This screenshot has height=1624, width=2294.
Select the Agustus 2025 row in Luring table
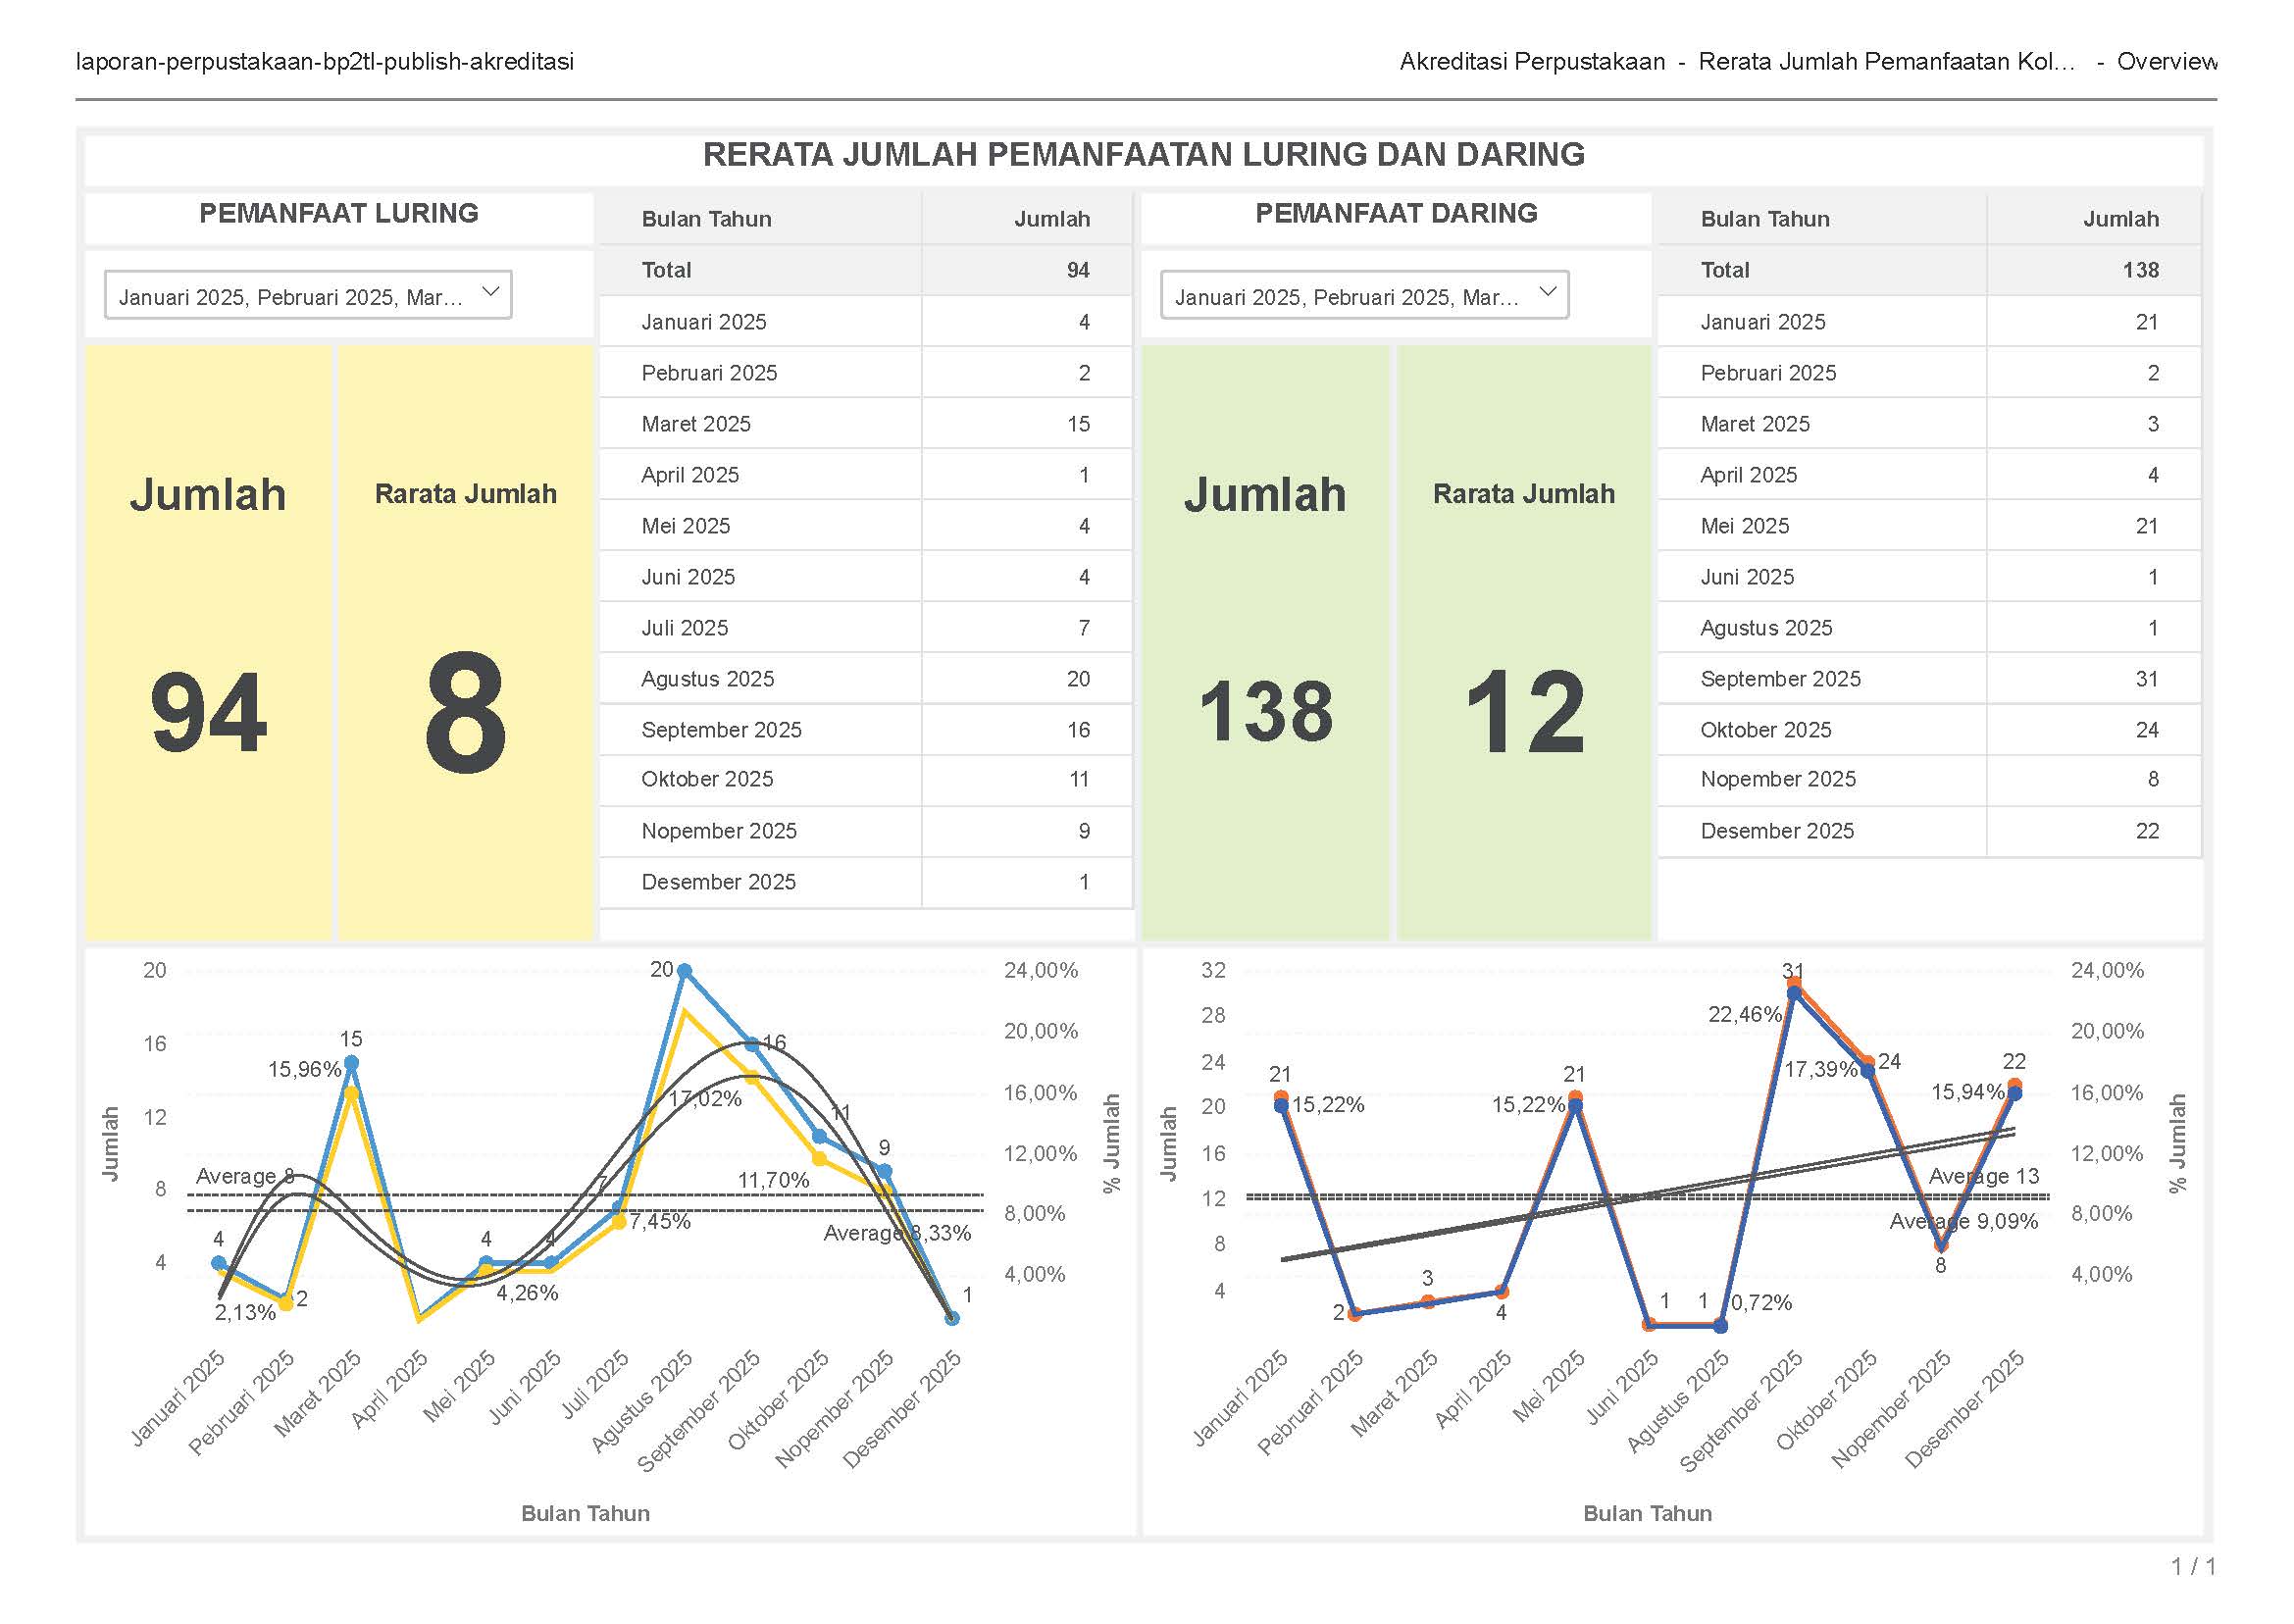(x=707, y=679)
